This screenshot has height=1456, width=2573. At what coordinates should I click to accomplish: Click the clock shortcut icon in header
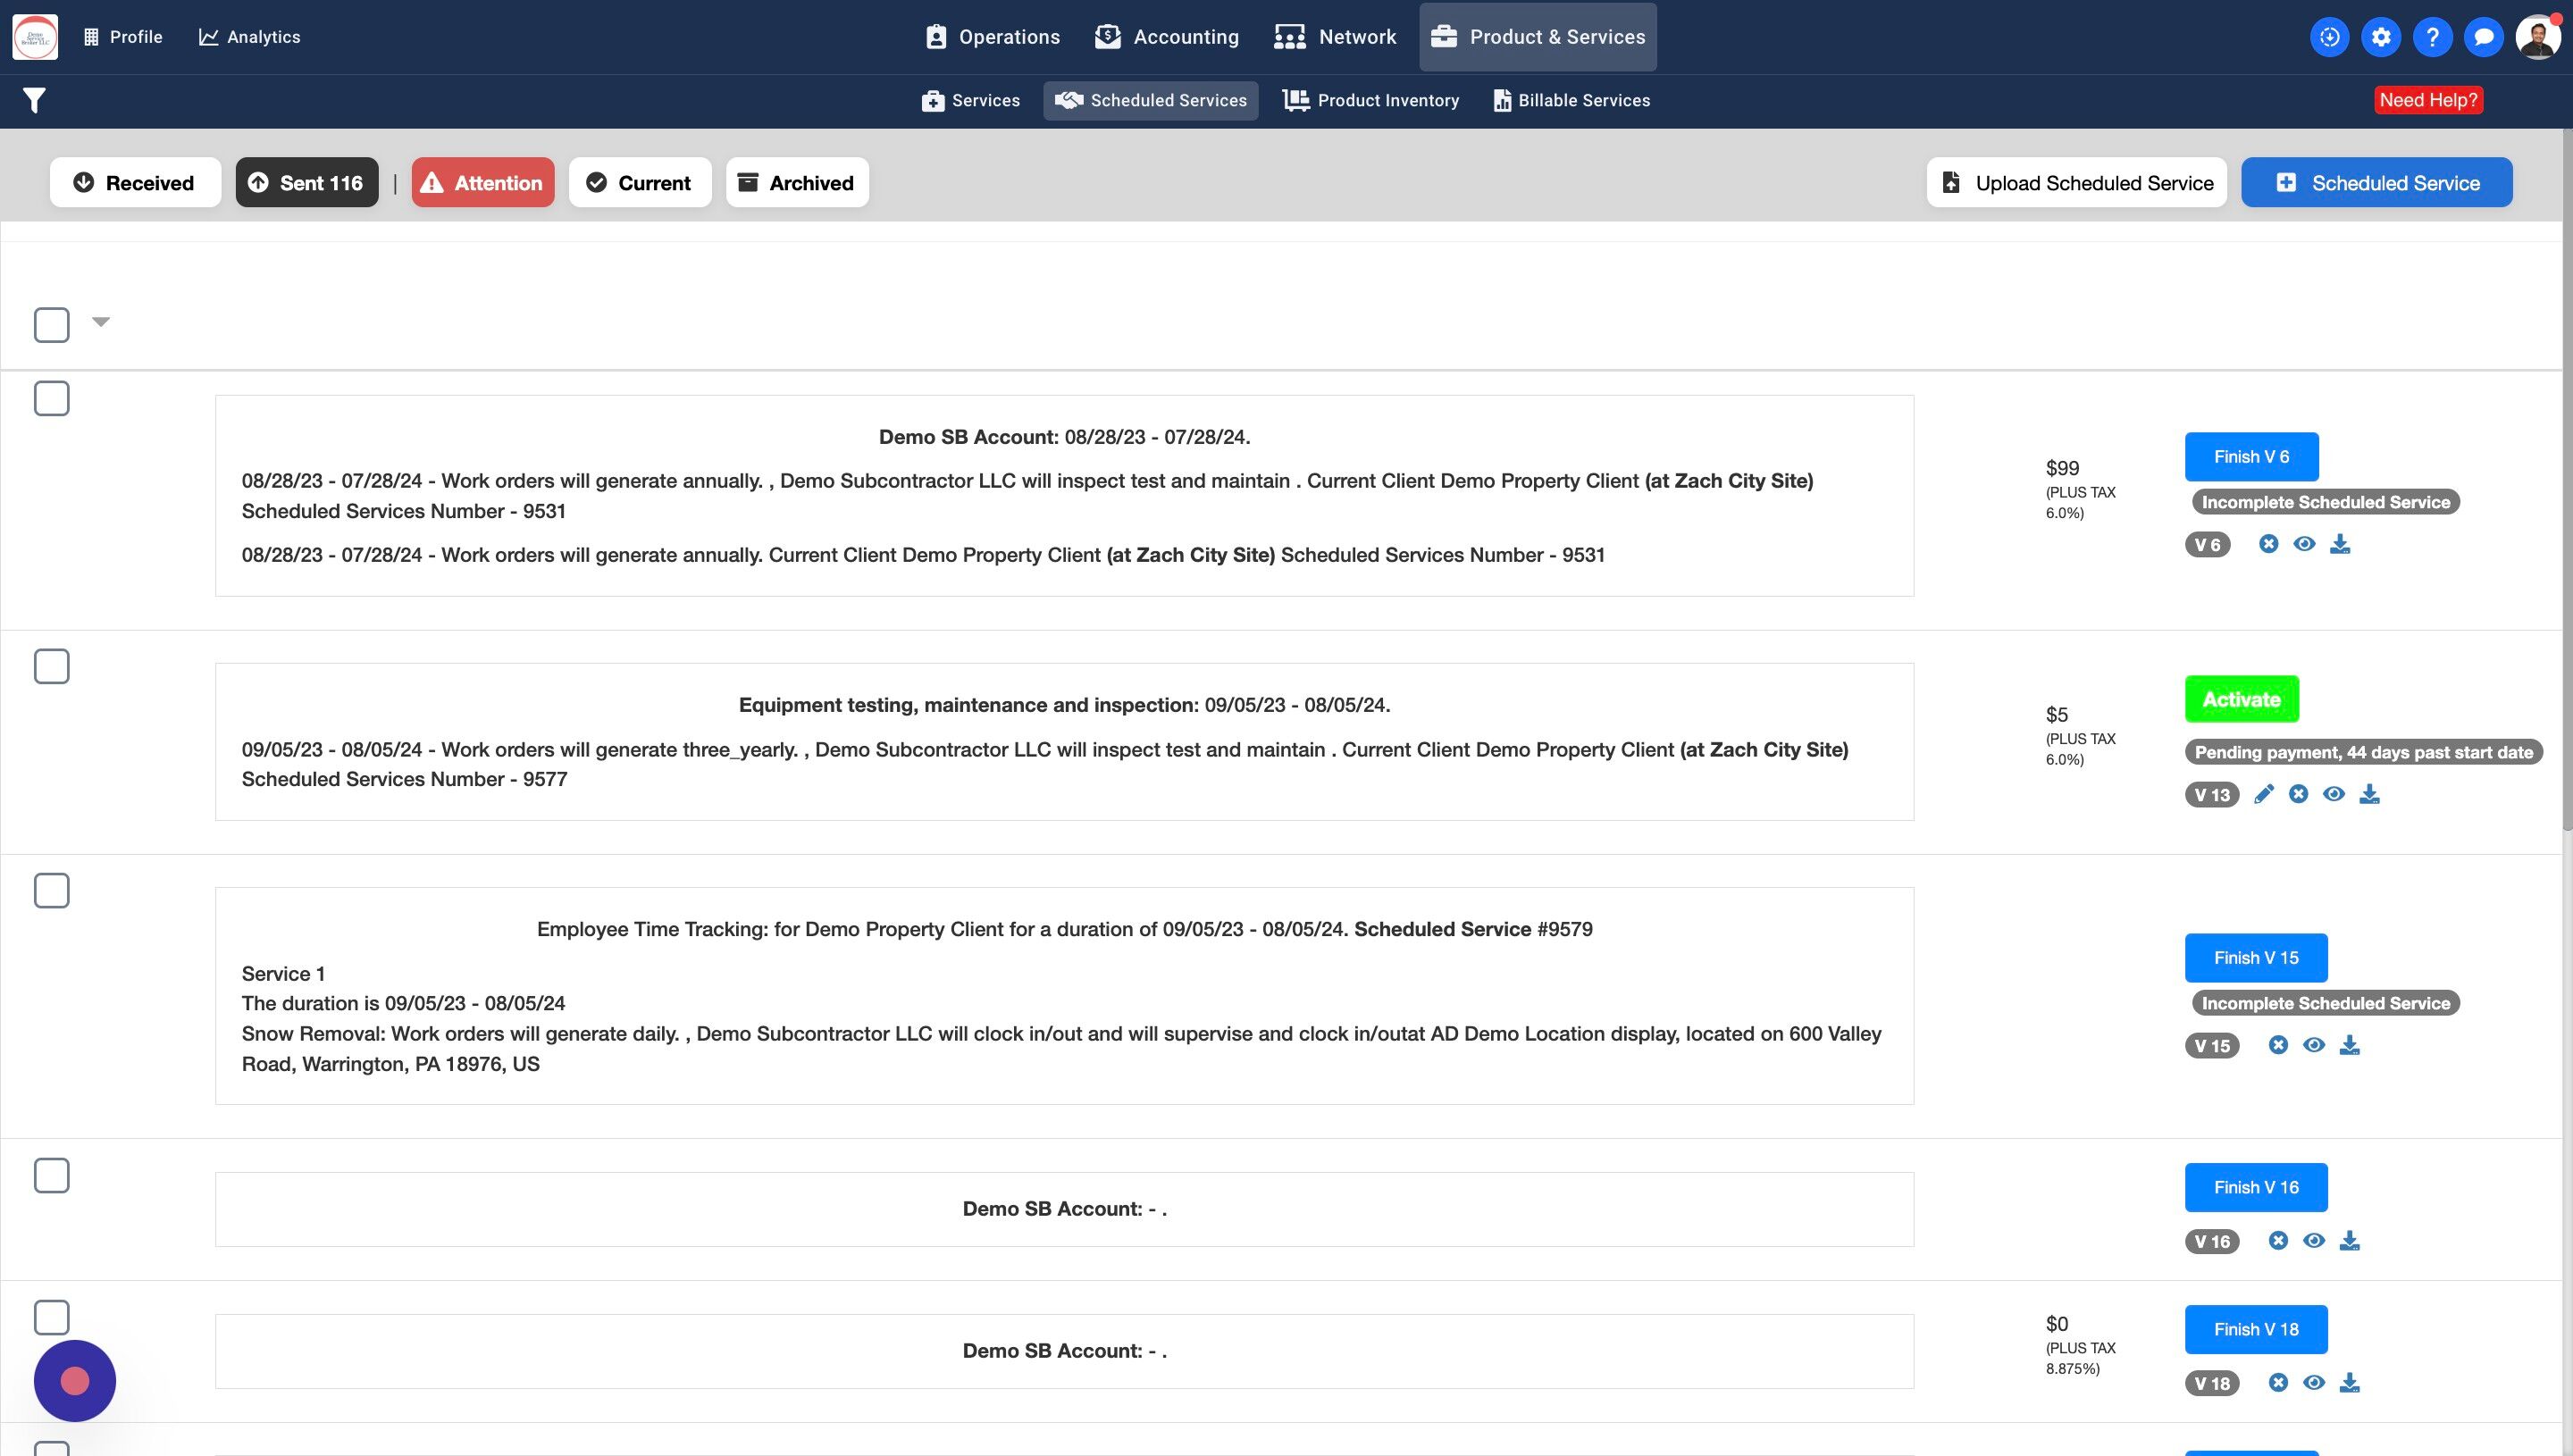click(2329, 37)
